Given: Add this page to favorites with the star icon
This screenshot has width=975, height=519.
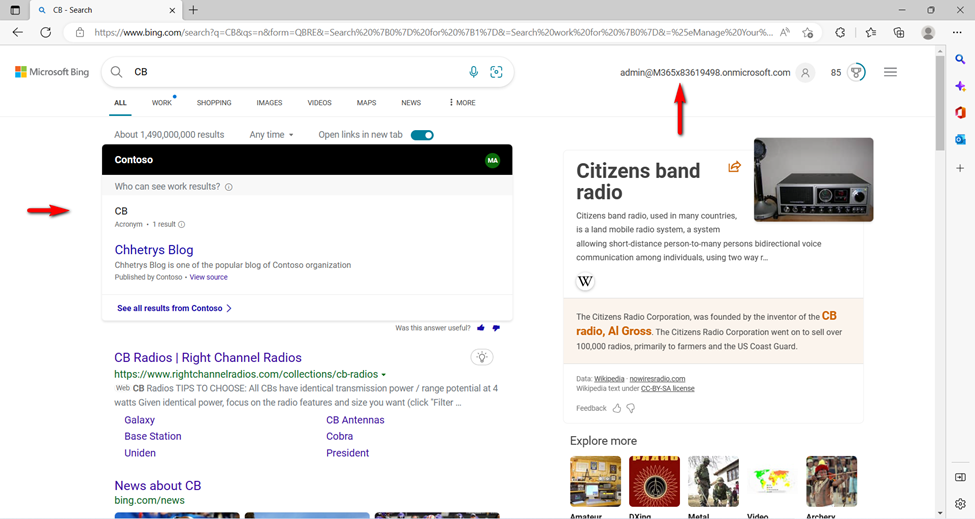Looking at the screenshot, I should pyautogui.click(x=808, y=32).
